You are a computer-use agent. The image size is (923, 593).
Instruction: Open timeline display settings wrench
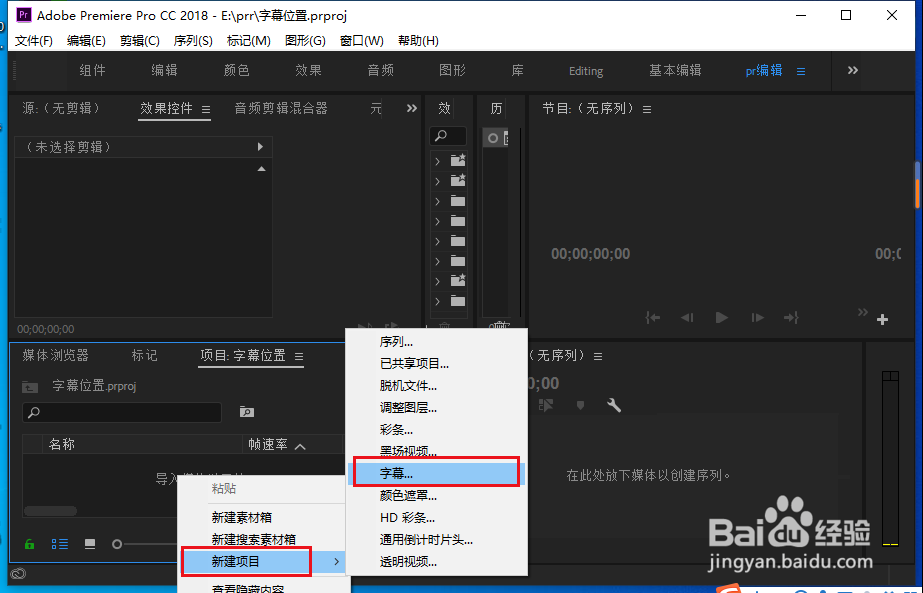614,405
